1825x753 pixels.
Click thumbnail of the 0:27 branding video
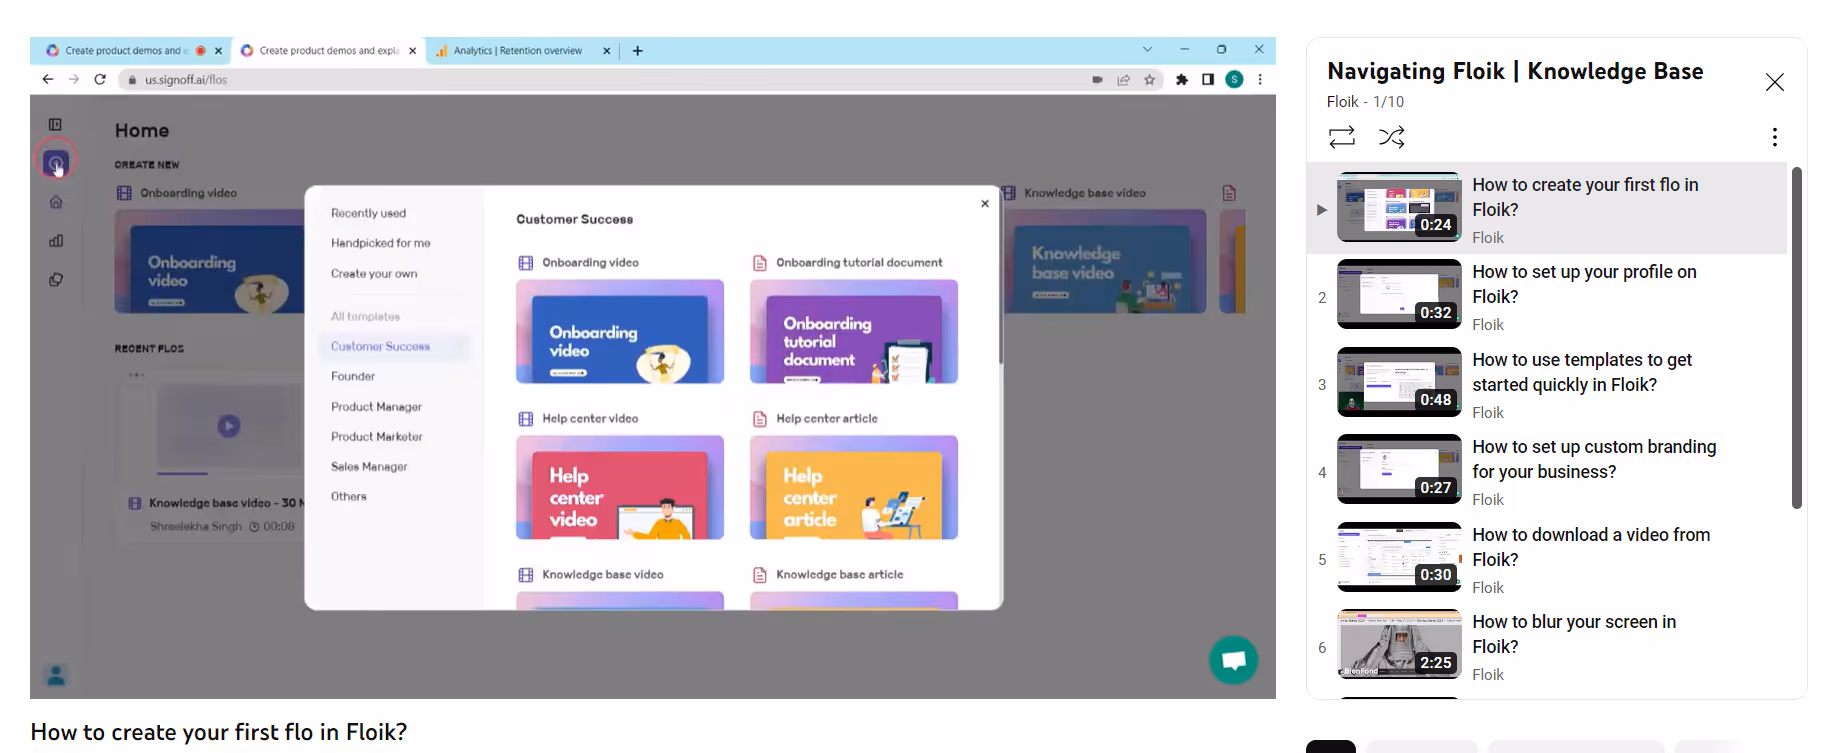coord(1398,469)
